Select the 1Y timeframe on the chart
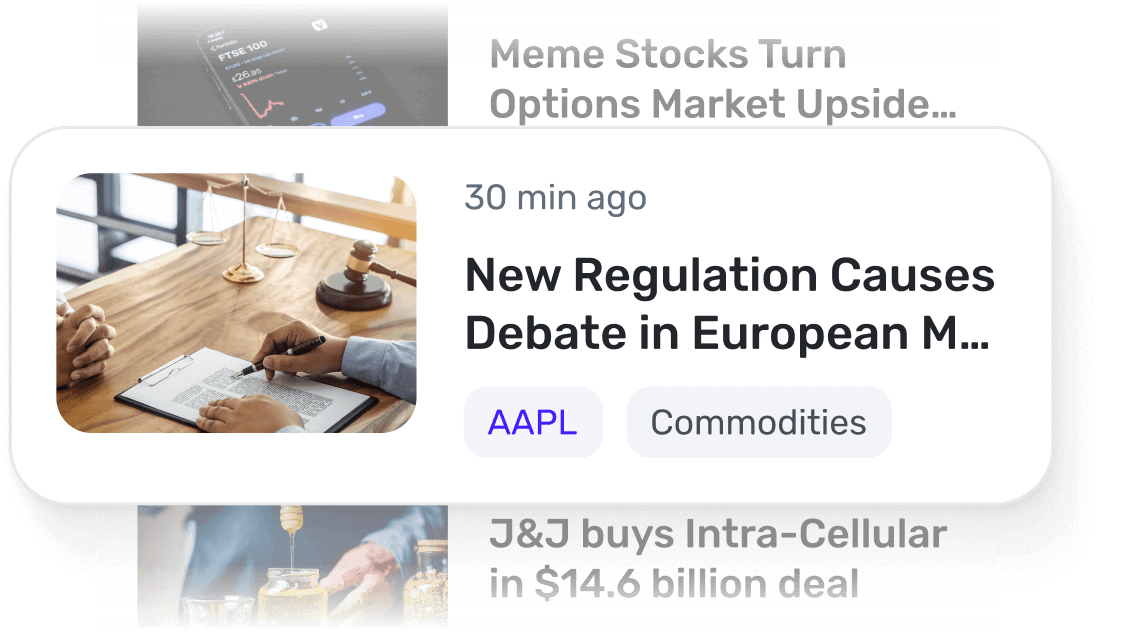The height and width of the screenshot is (632, 1127). (341, 103)
